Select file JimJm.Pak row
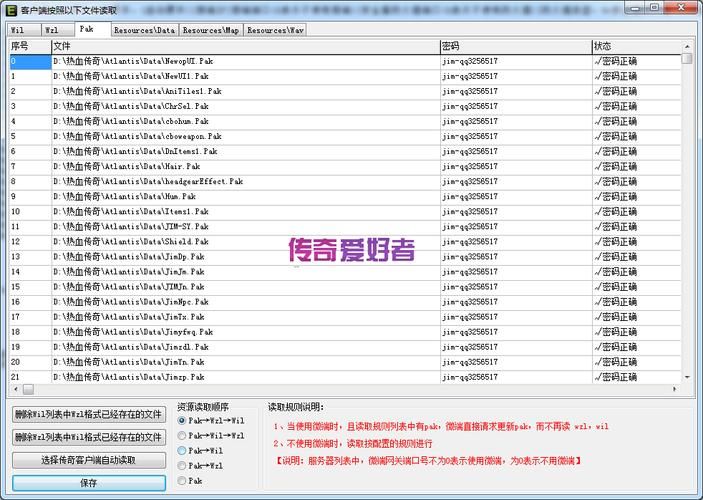Image resolution: width=703 pixels, height=500 pixels. coord(345,272)
